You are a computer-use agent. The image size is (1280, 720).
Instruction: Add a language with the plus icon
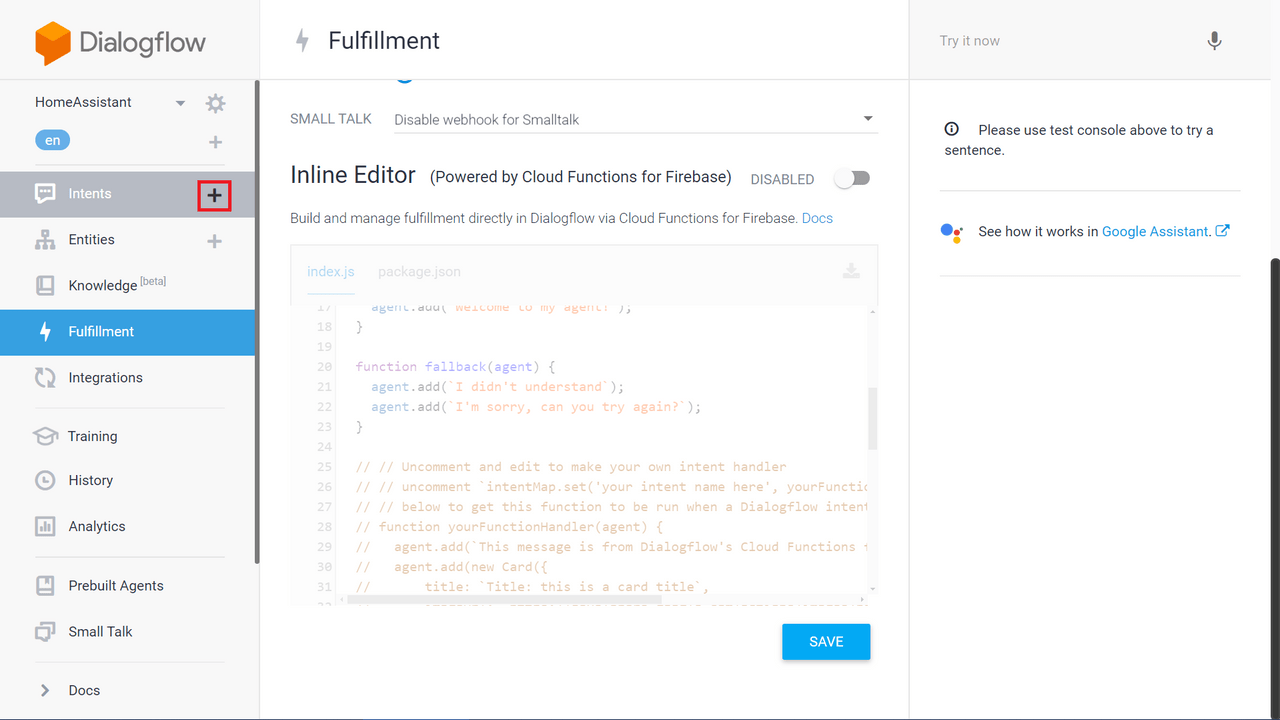(x=215, y=142)
